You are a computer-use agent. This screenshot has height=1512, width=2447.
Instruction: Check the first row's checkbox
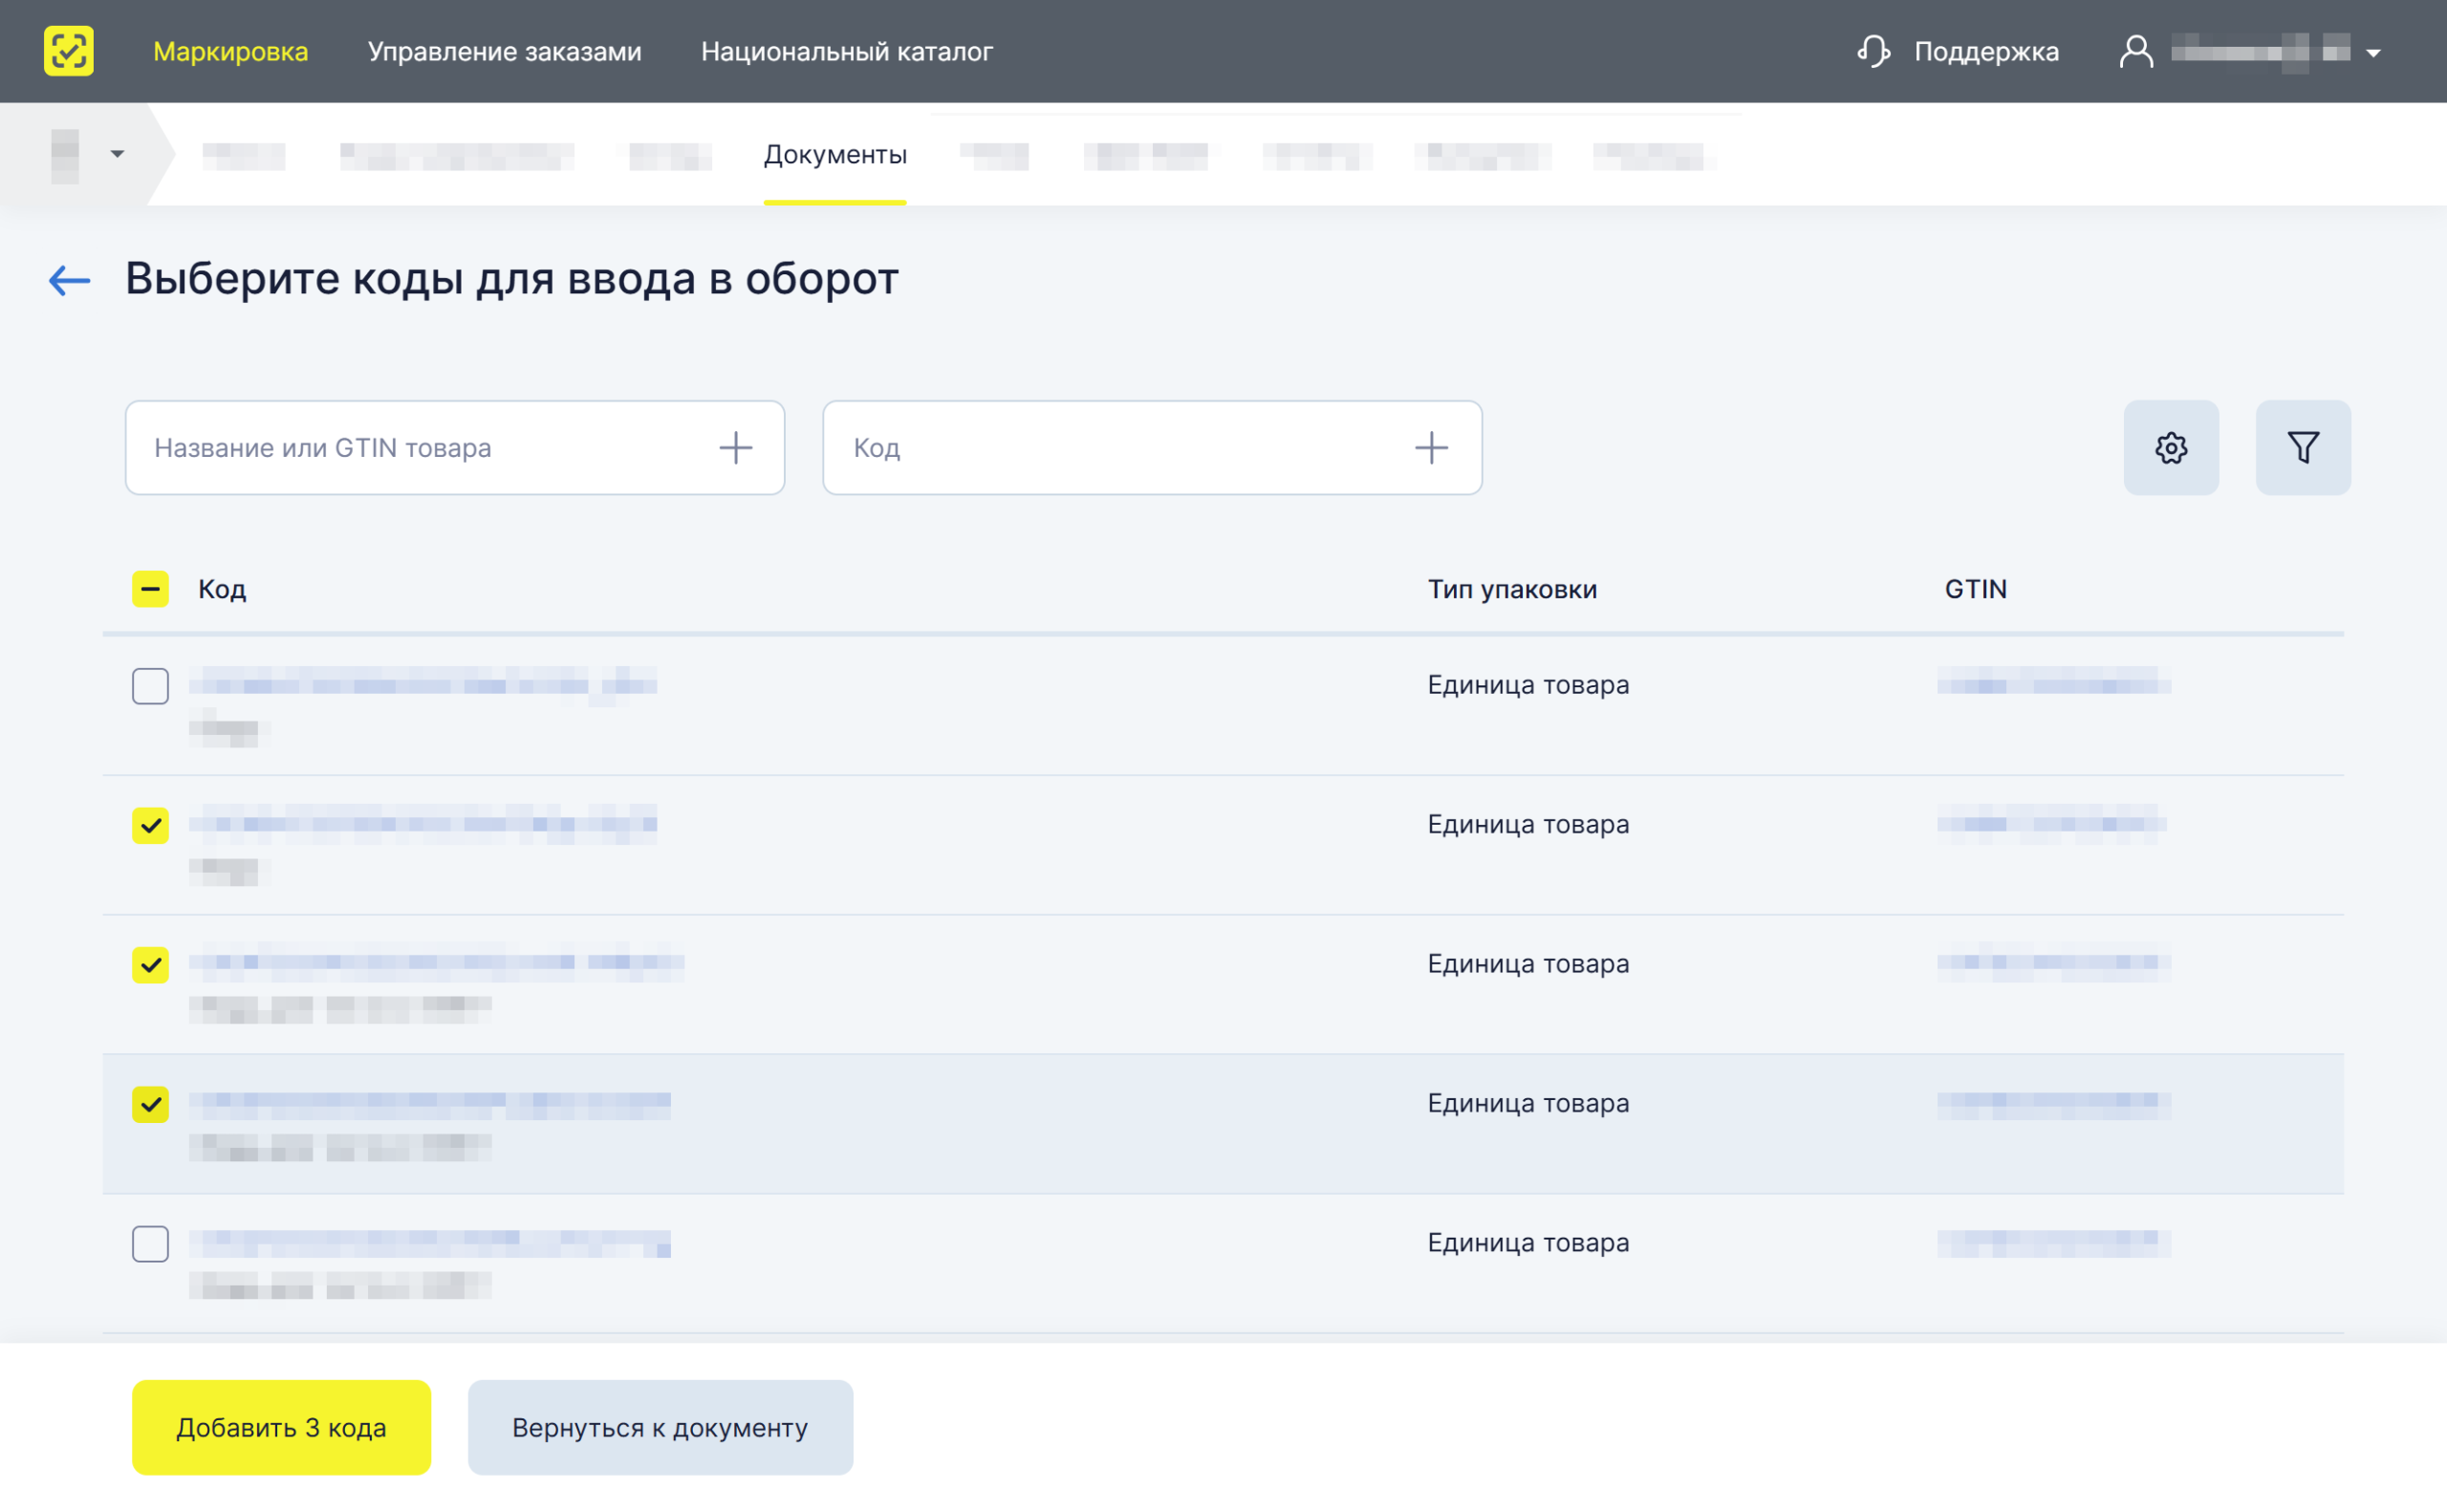click(150, 686)
